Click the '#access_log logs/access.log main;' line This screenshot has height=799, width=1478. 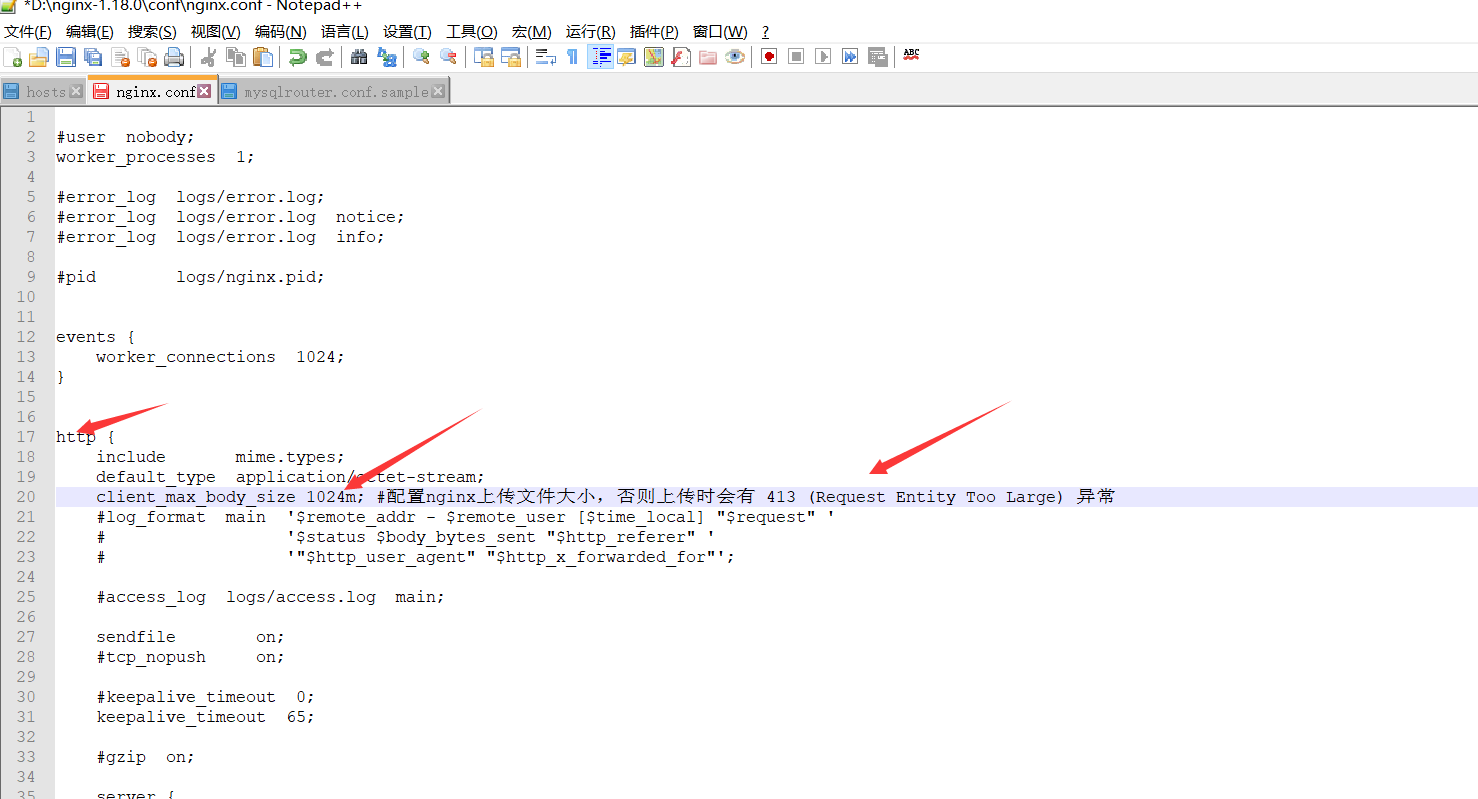(x=270, y=597)
